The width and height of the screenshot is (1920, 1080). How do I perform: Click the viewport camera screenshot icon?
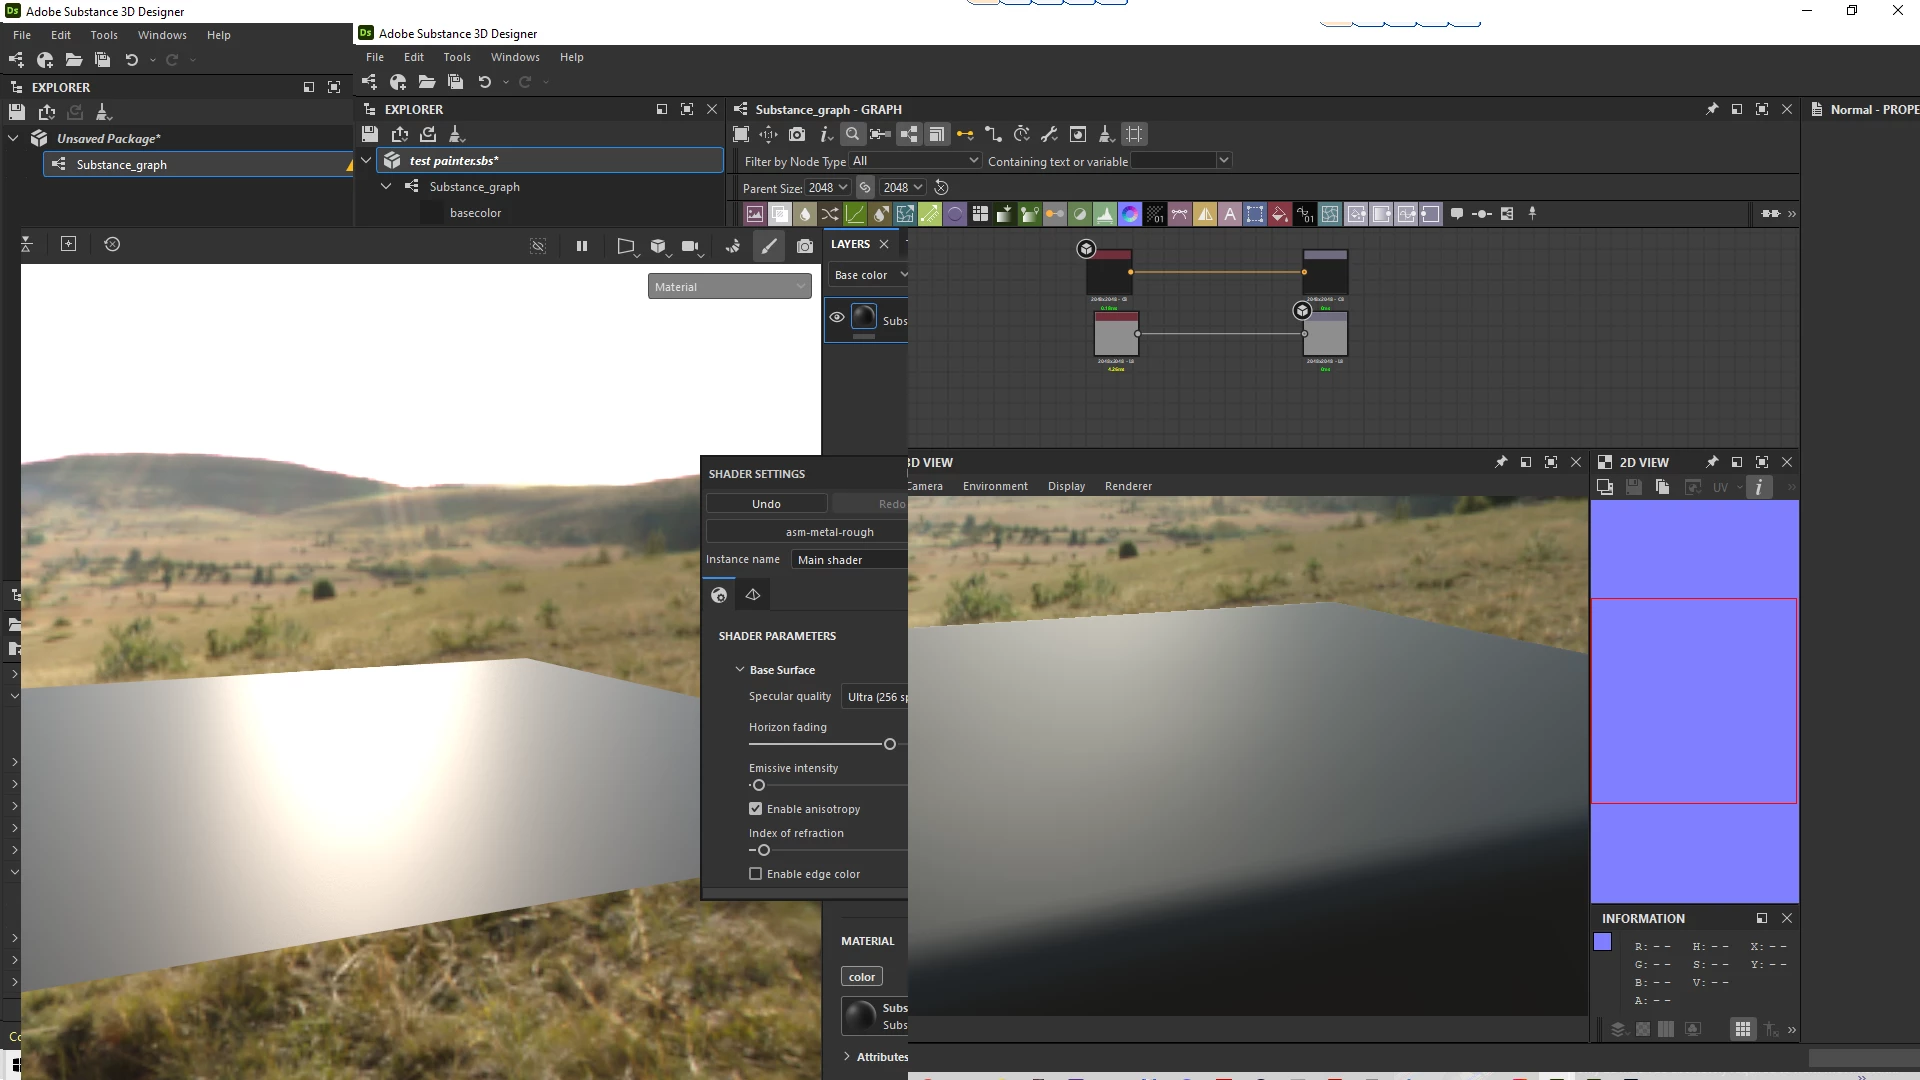pos(805,246)
